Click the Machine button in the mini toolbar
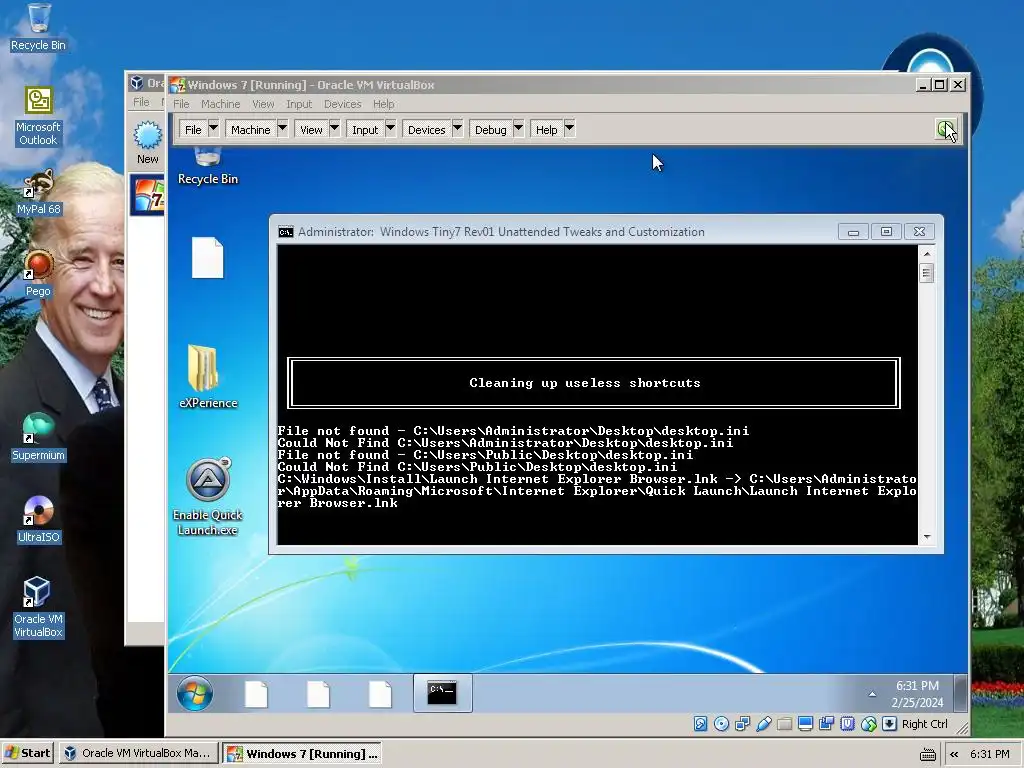This screenshot has width=1024, height=768. [251, 129]
